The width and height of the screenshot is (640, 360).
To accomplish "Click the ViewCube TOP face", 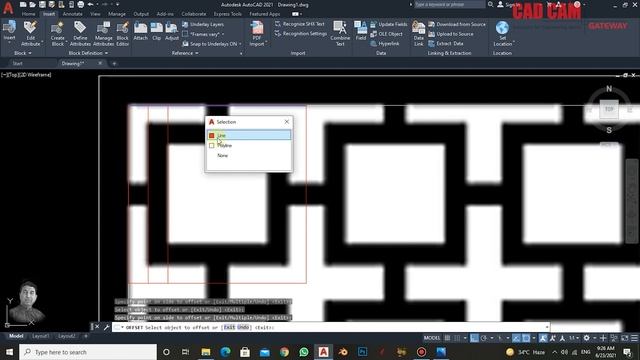I will point(609,109).
